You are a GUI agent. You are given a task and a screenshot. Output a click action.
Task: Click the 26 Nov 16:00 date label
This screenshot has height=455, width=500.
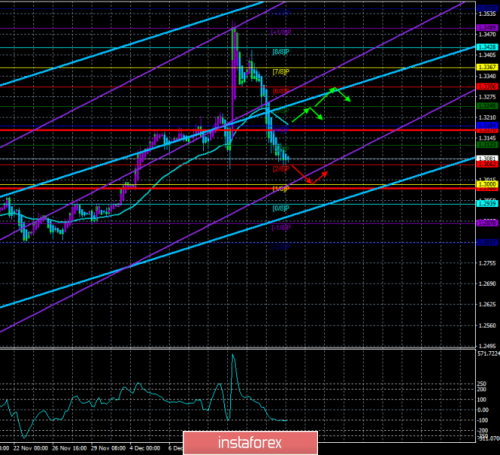(70, 448)
